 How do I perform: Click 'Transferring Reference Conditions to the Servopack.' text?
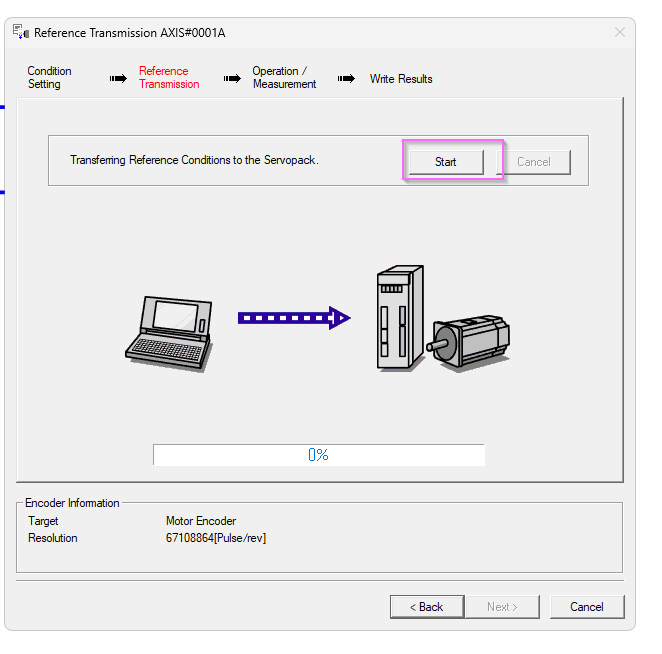[x=194, y=160]
